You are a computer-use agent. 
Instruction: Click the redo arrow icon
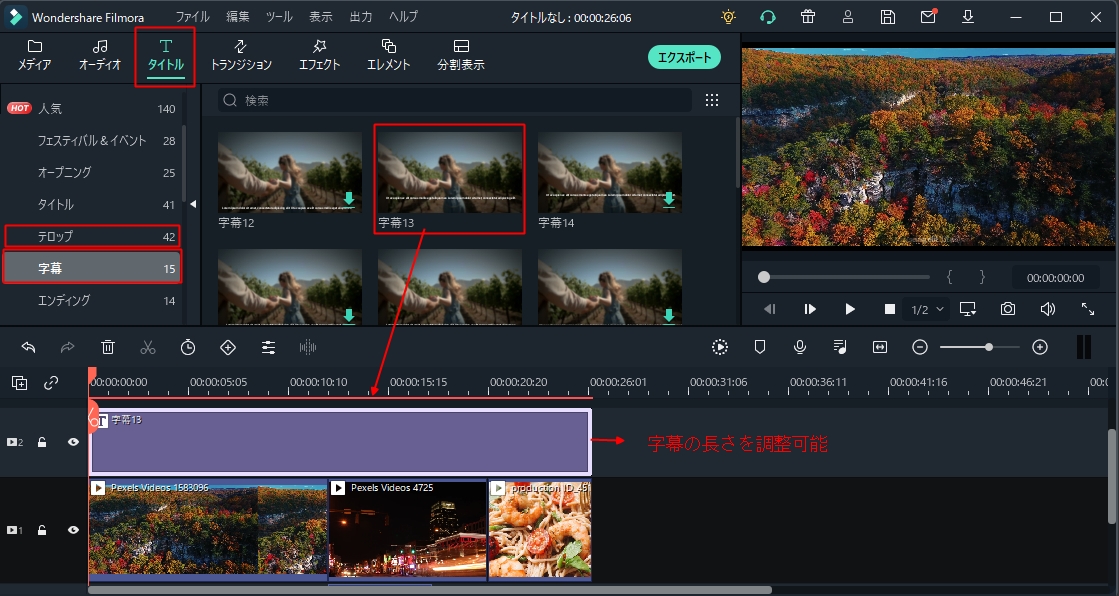click(68, 348)
